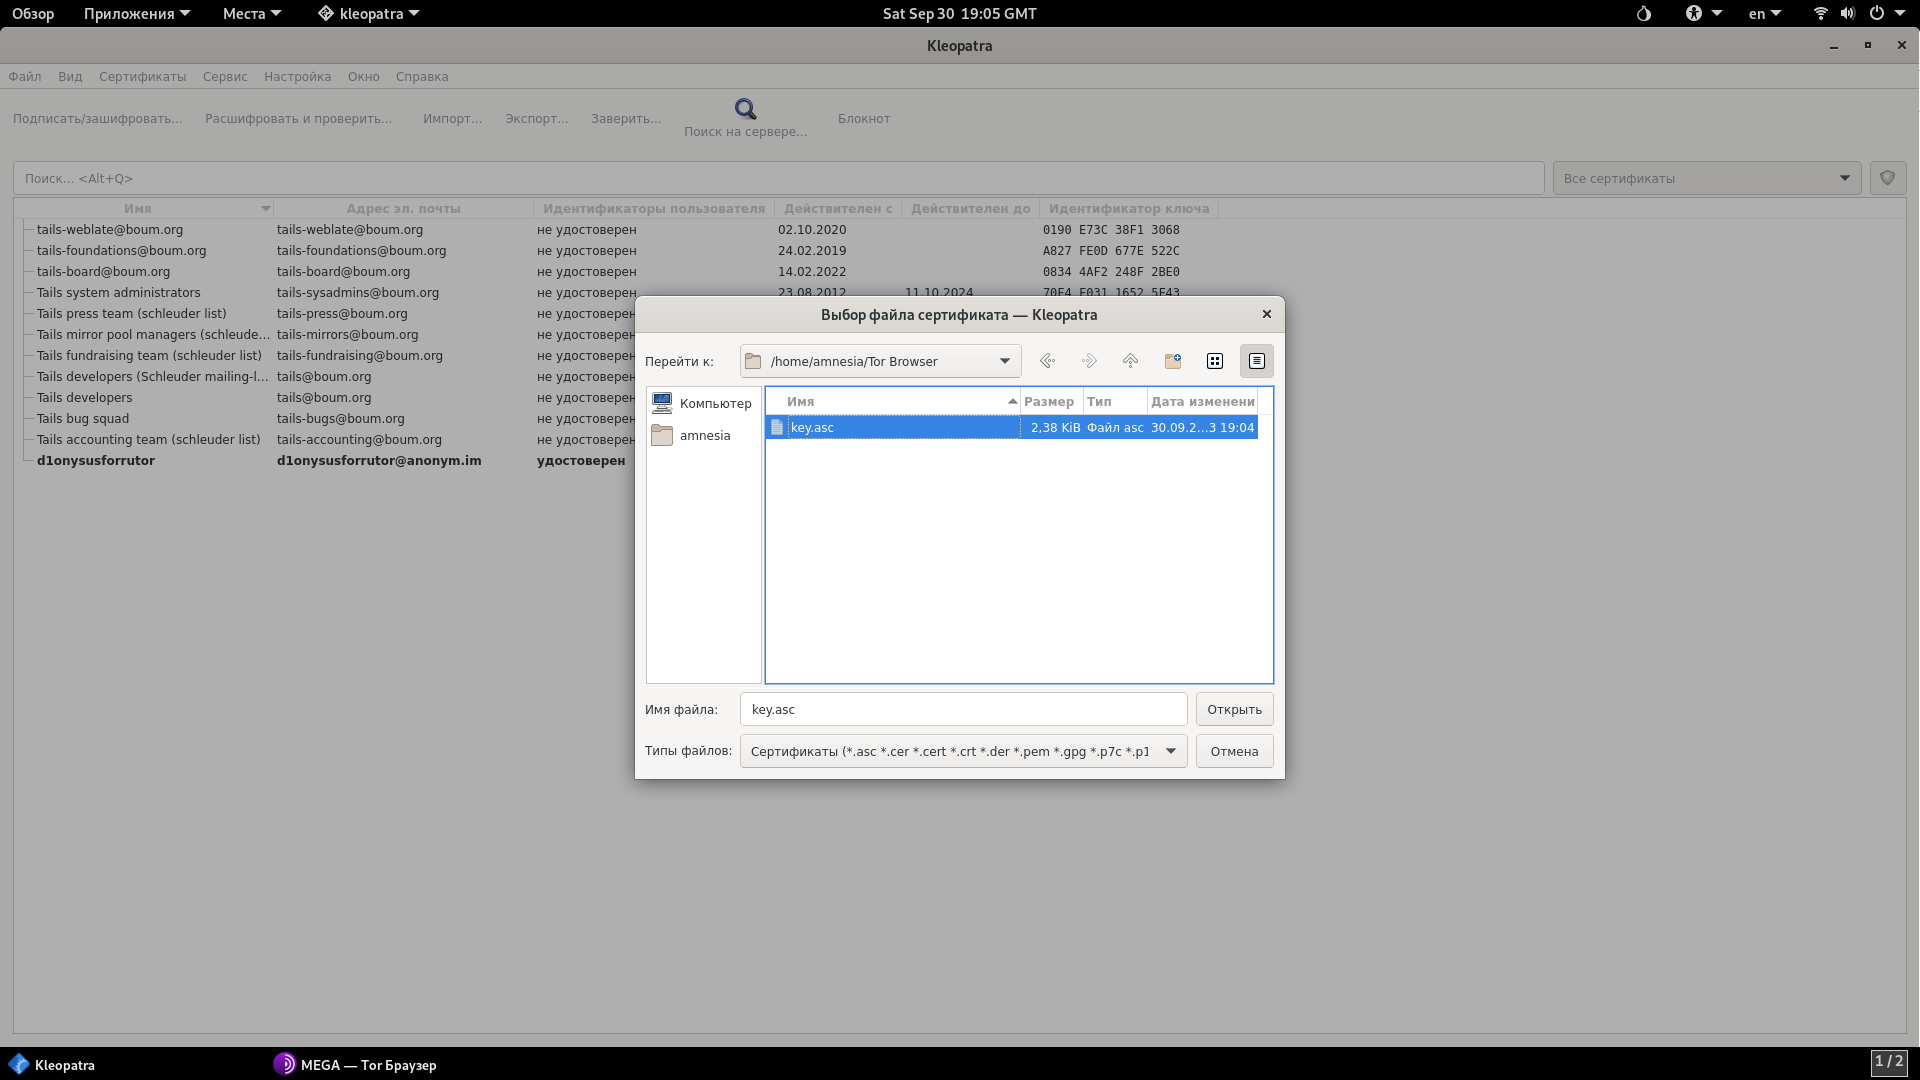The height and width of the screenshot is (1080, 1920).
Task: Go up to parent folder icon
Action: pyautogui.click(x=1130, y=361)
